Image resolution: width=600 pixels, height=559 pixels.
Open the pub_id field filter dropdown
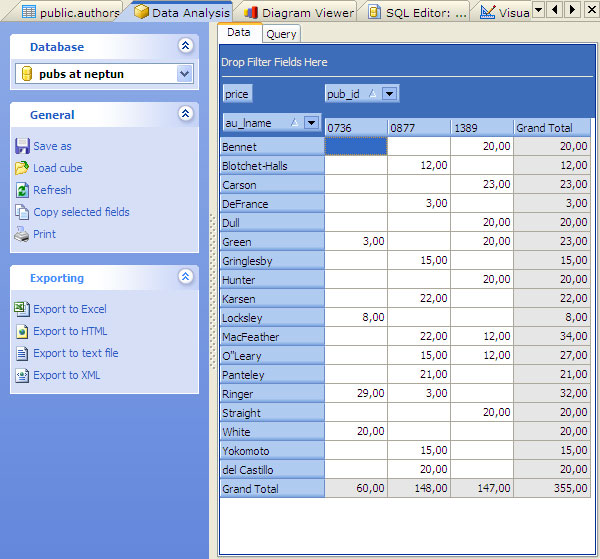tap(390, 93)
